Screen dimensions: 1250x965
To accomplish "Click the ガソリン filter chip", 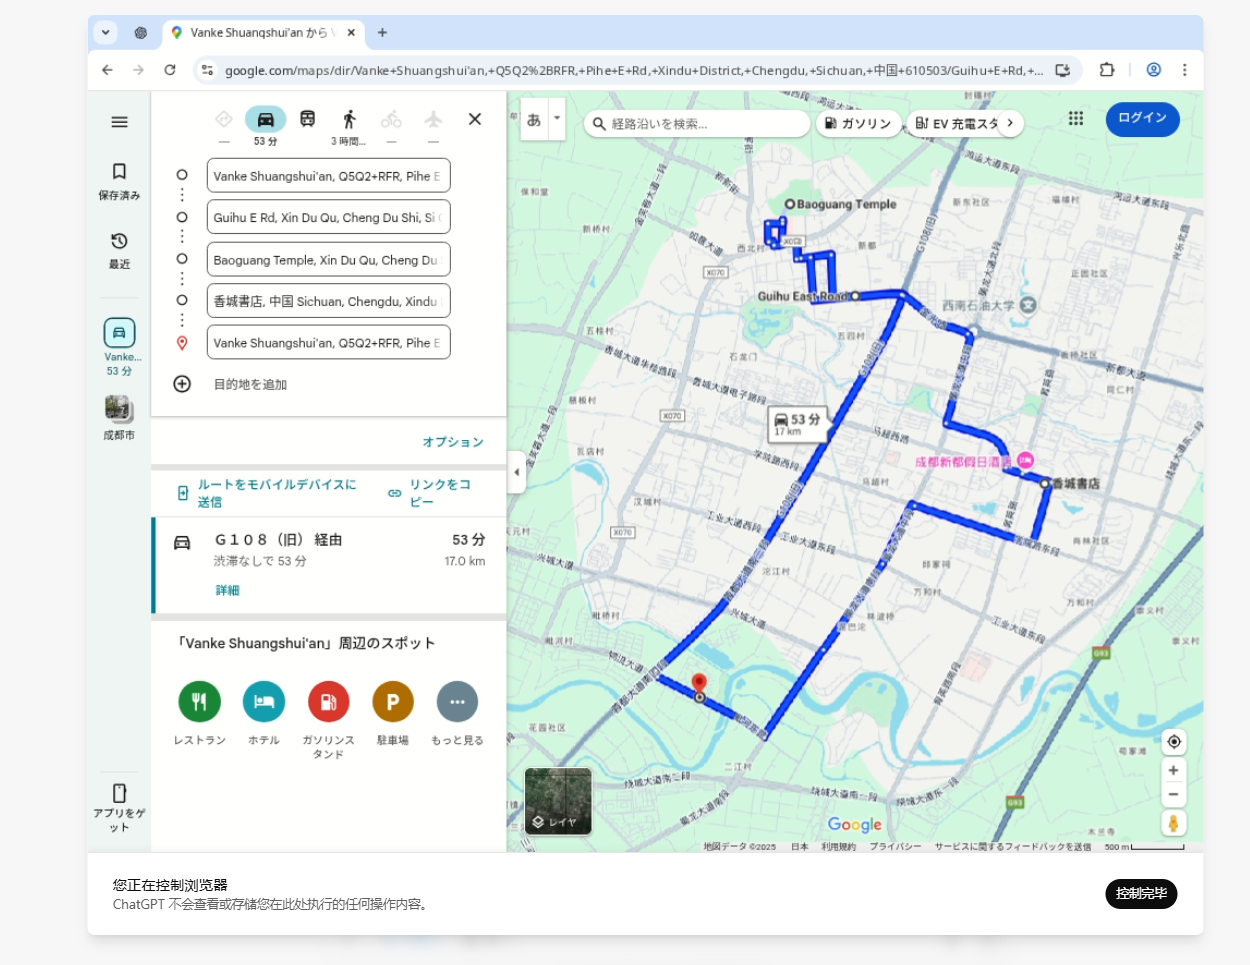I will click(x=858, y=124).
